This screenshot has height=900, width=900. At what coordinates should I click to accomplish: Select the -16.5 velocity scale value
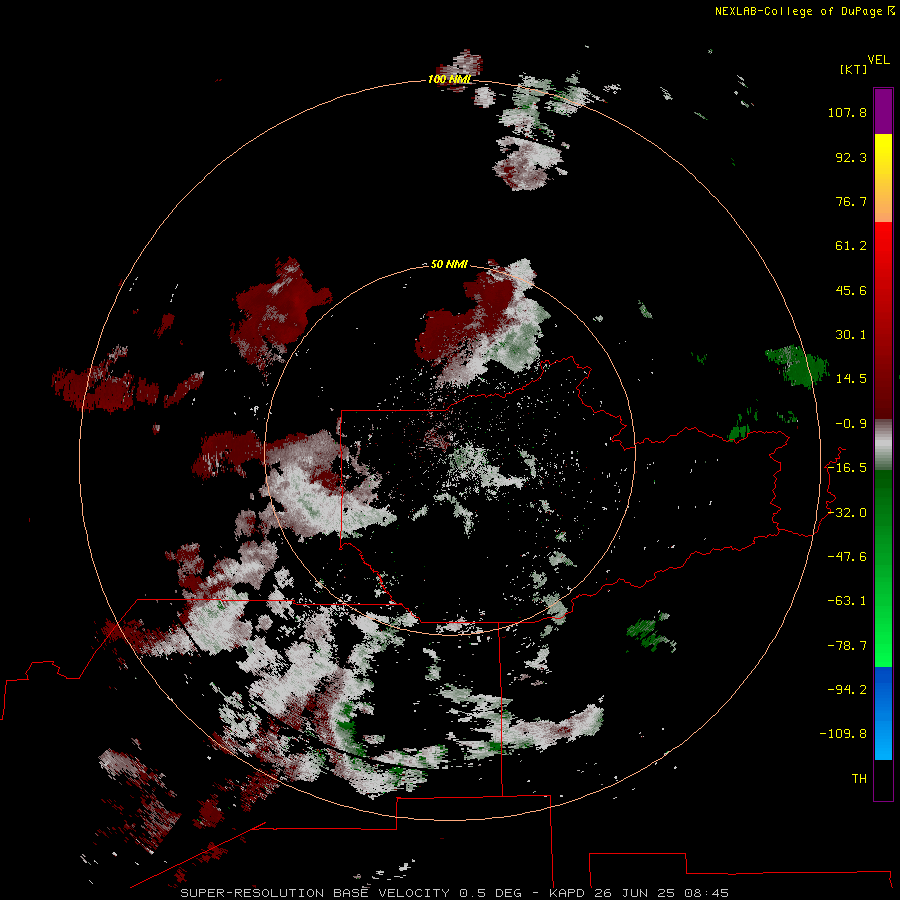click(x=847, y=468)
